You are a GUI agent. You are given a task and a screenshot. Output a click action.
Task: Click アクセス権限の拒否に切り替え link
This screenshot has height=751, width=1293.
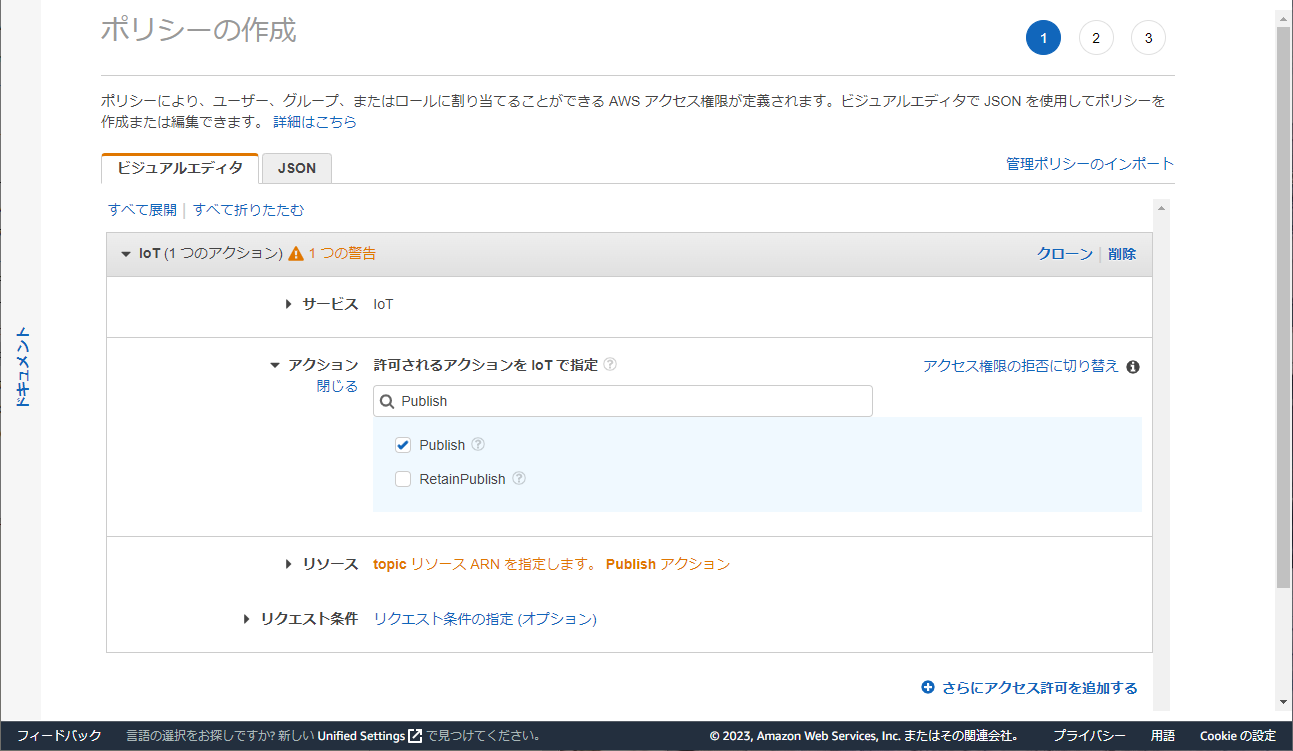click(1021, 366)
